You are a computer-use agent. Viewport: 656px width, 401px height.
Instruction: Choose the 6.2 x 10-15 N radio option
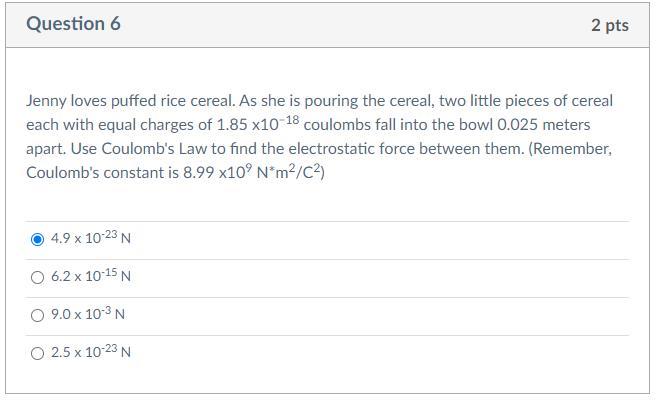(x=38, y=277)
